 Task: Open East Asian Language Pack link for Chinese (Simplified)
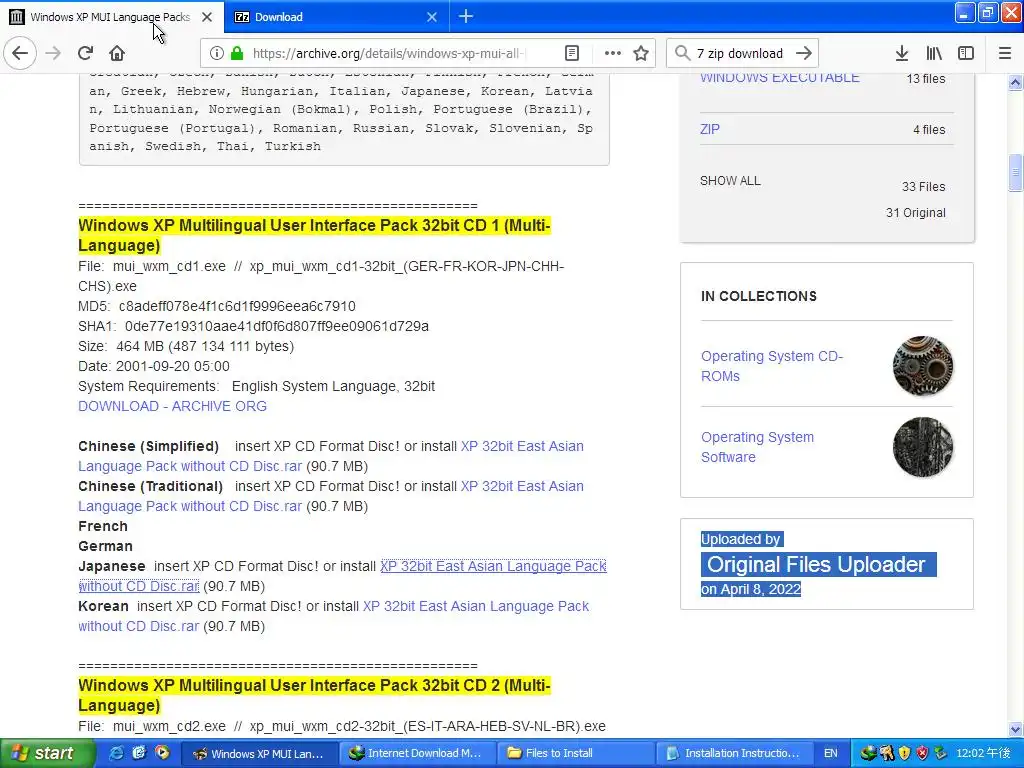pos(522,446)
